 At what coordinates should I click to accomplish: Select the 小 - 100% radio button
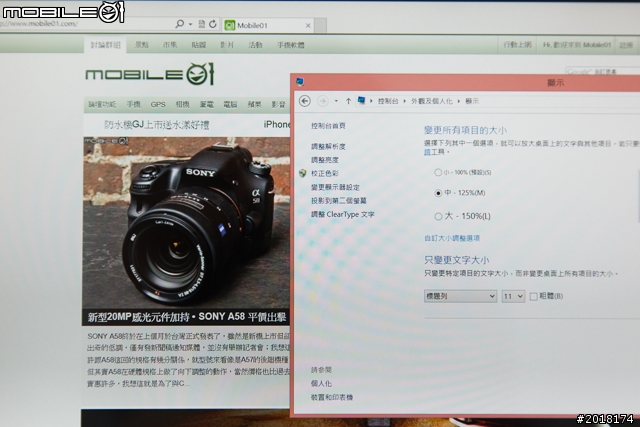(438, 172)
